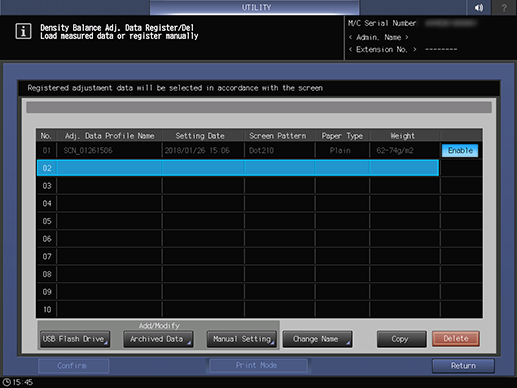Click the Paper Type column header
Screen dimensions: 517x388
click(342, 136)
